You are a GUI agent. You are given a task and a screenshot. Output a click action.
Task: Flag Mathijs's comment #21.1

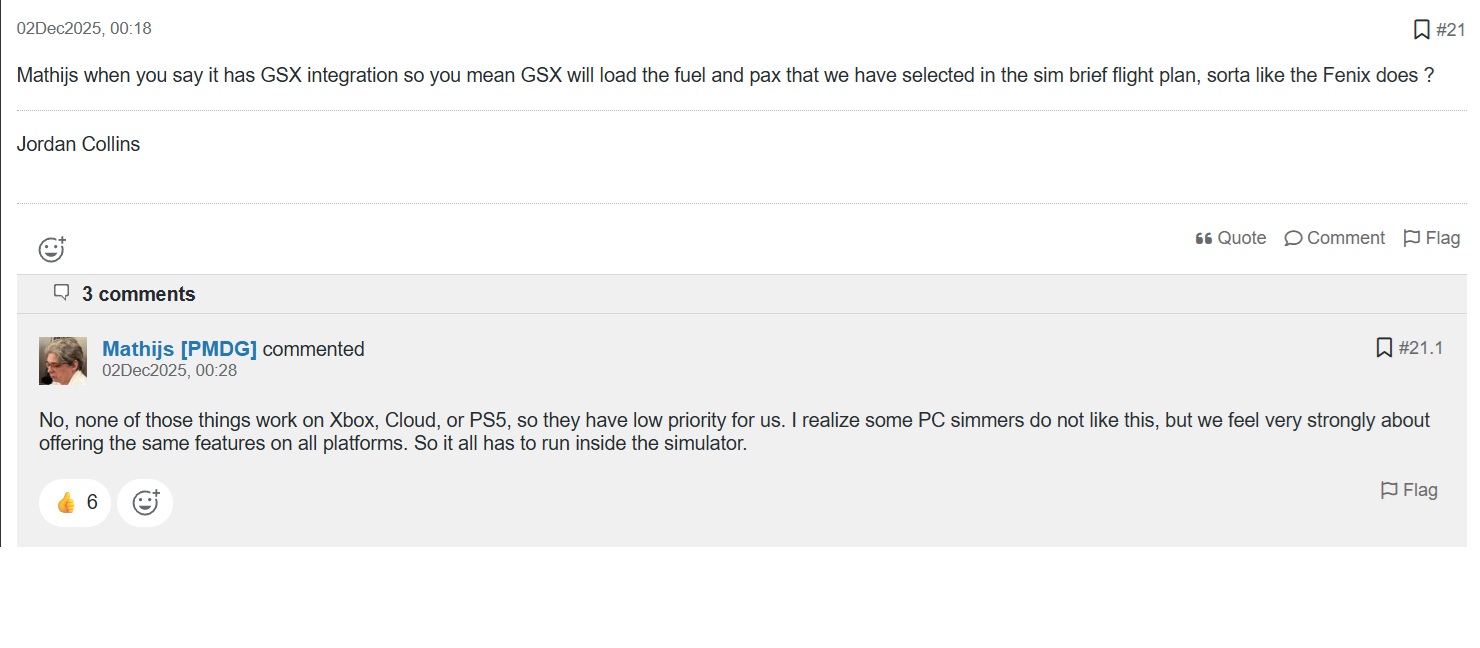tap(1409, 490)
